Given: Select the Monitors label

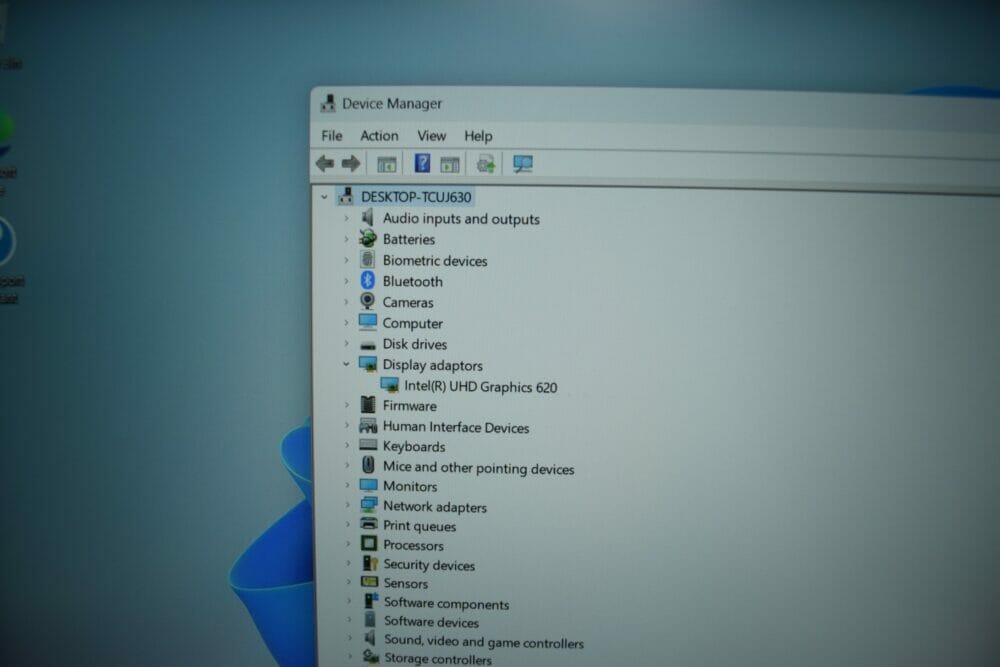Looking at the screenshot, I should coord(410,487).
